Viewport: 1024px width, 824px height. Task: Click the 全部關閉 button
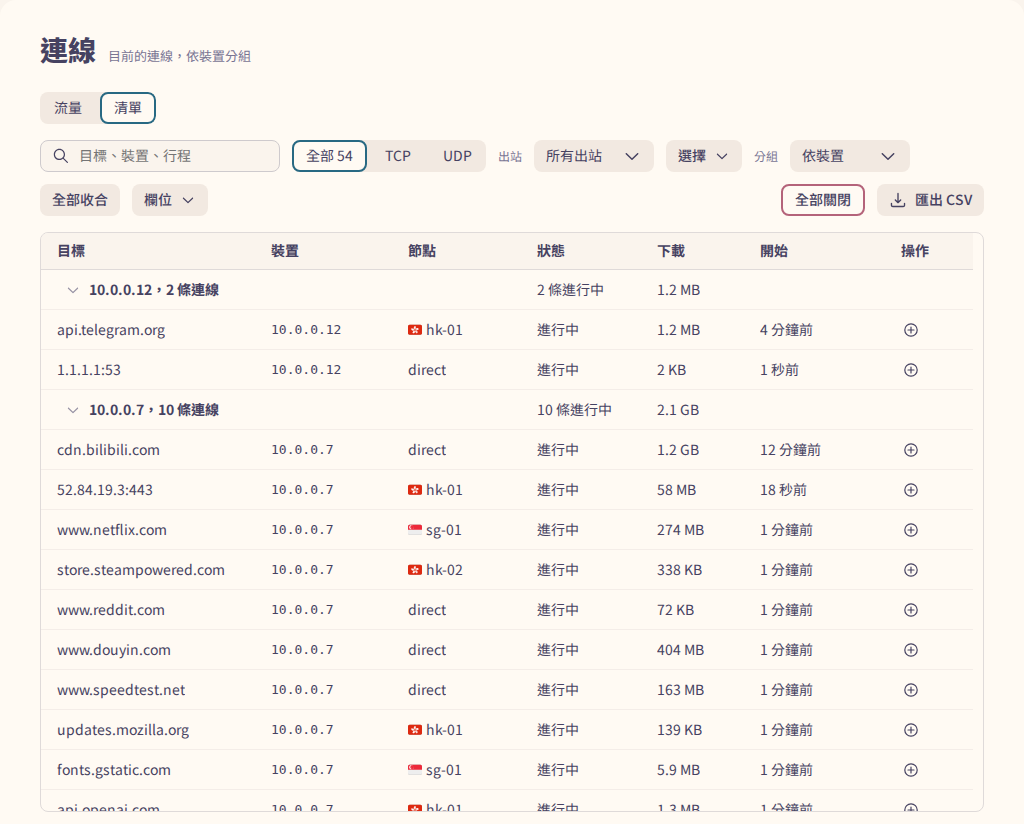pyautogui.click(x=823, y=200)
